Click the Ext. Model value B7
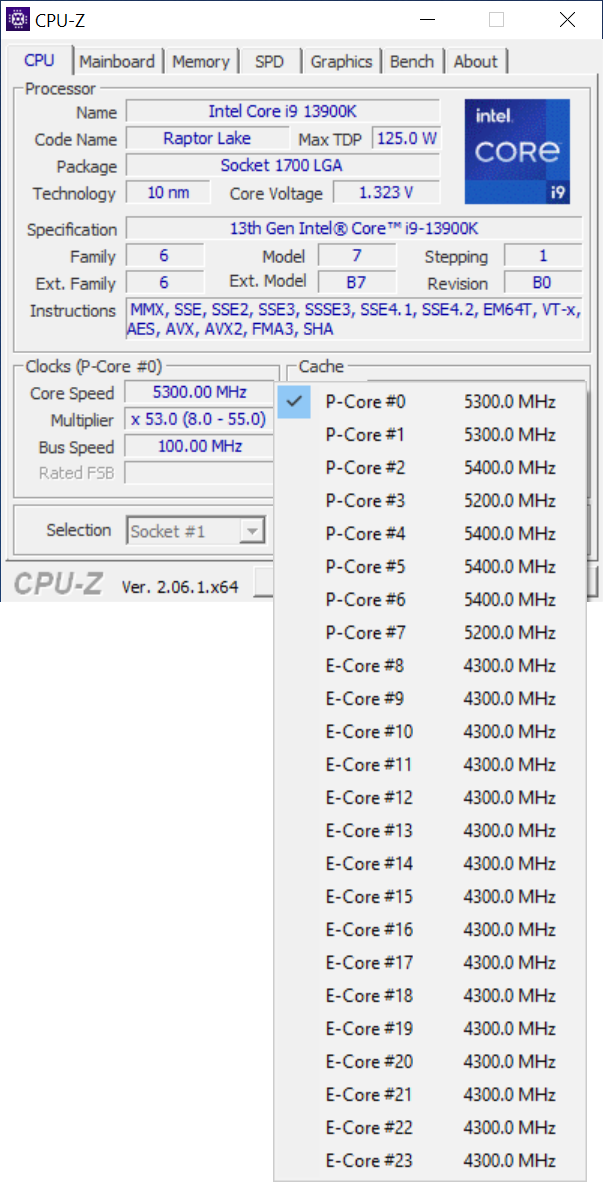The width and height of the screenshot is (603, 1182). pyautogui.click(x=357, y=283)
